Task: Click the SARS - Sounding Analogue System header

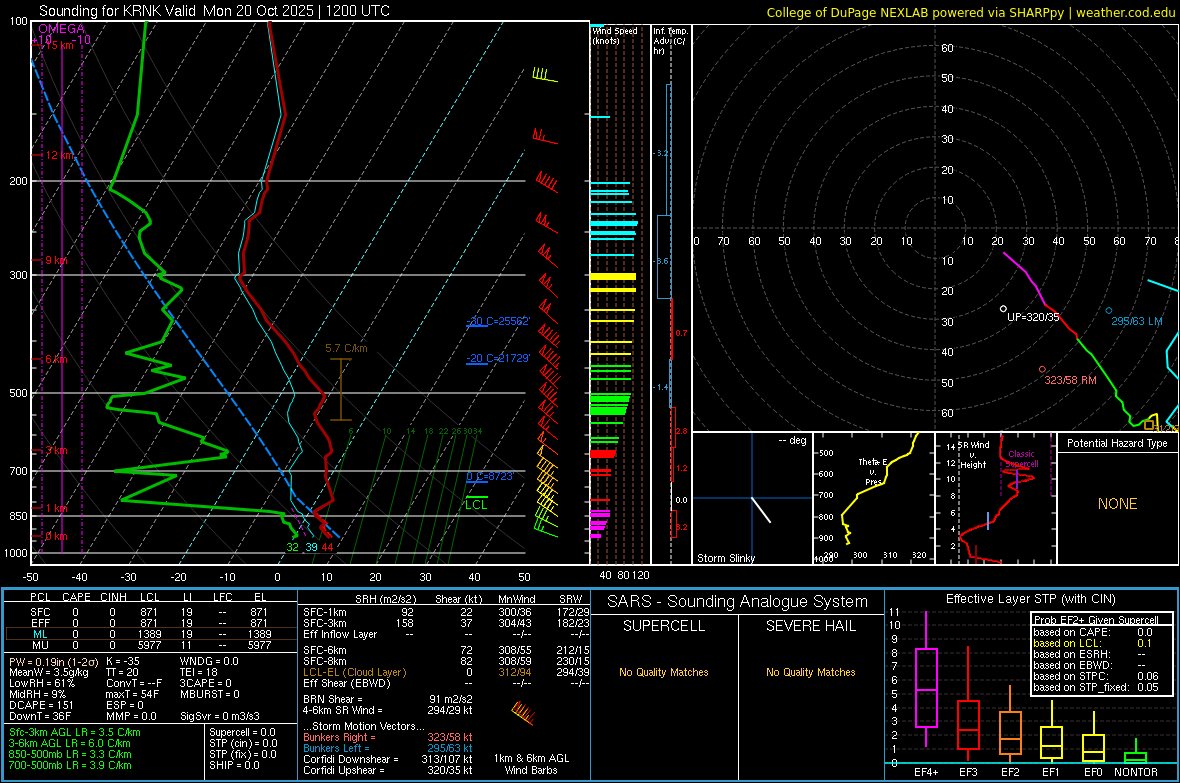Action: pyautogui.click(x=738, y=602)
